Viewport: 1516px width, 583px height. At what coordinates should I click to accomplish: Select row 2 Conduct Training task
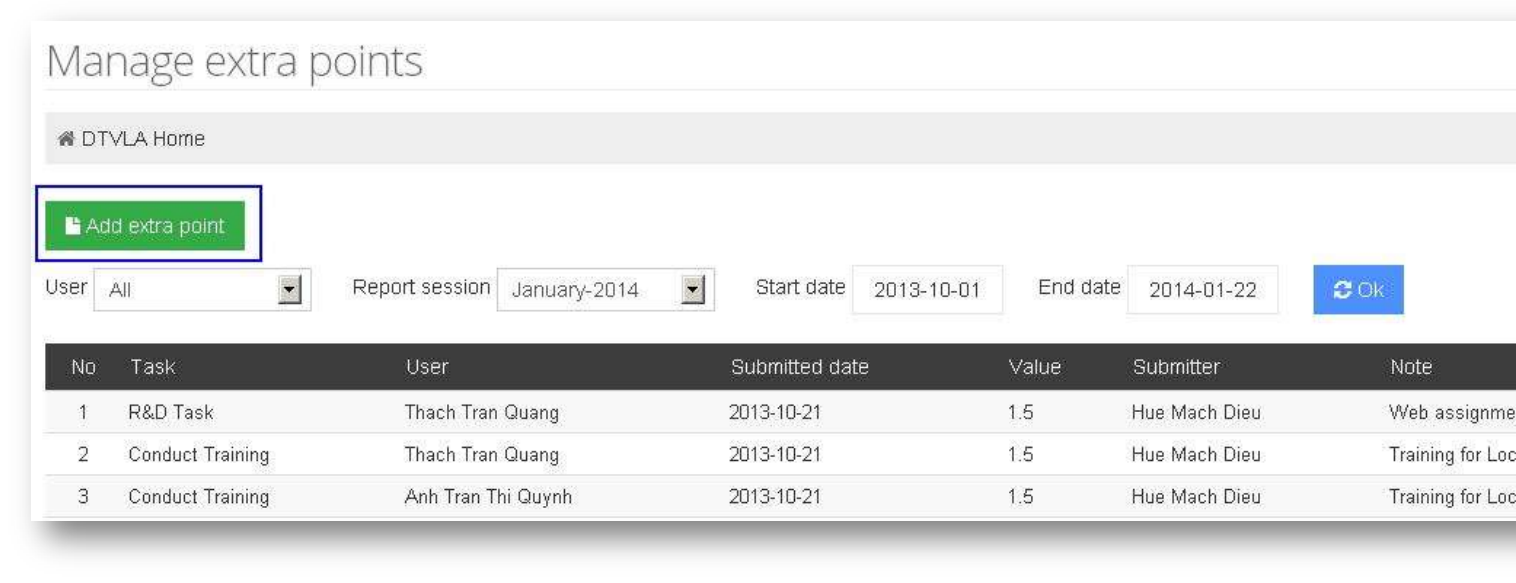[199, 455]
